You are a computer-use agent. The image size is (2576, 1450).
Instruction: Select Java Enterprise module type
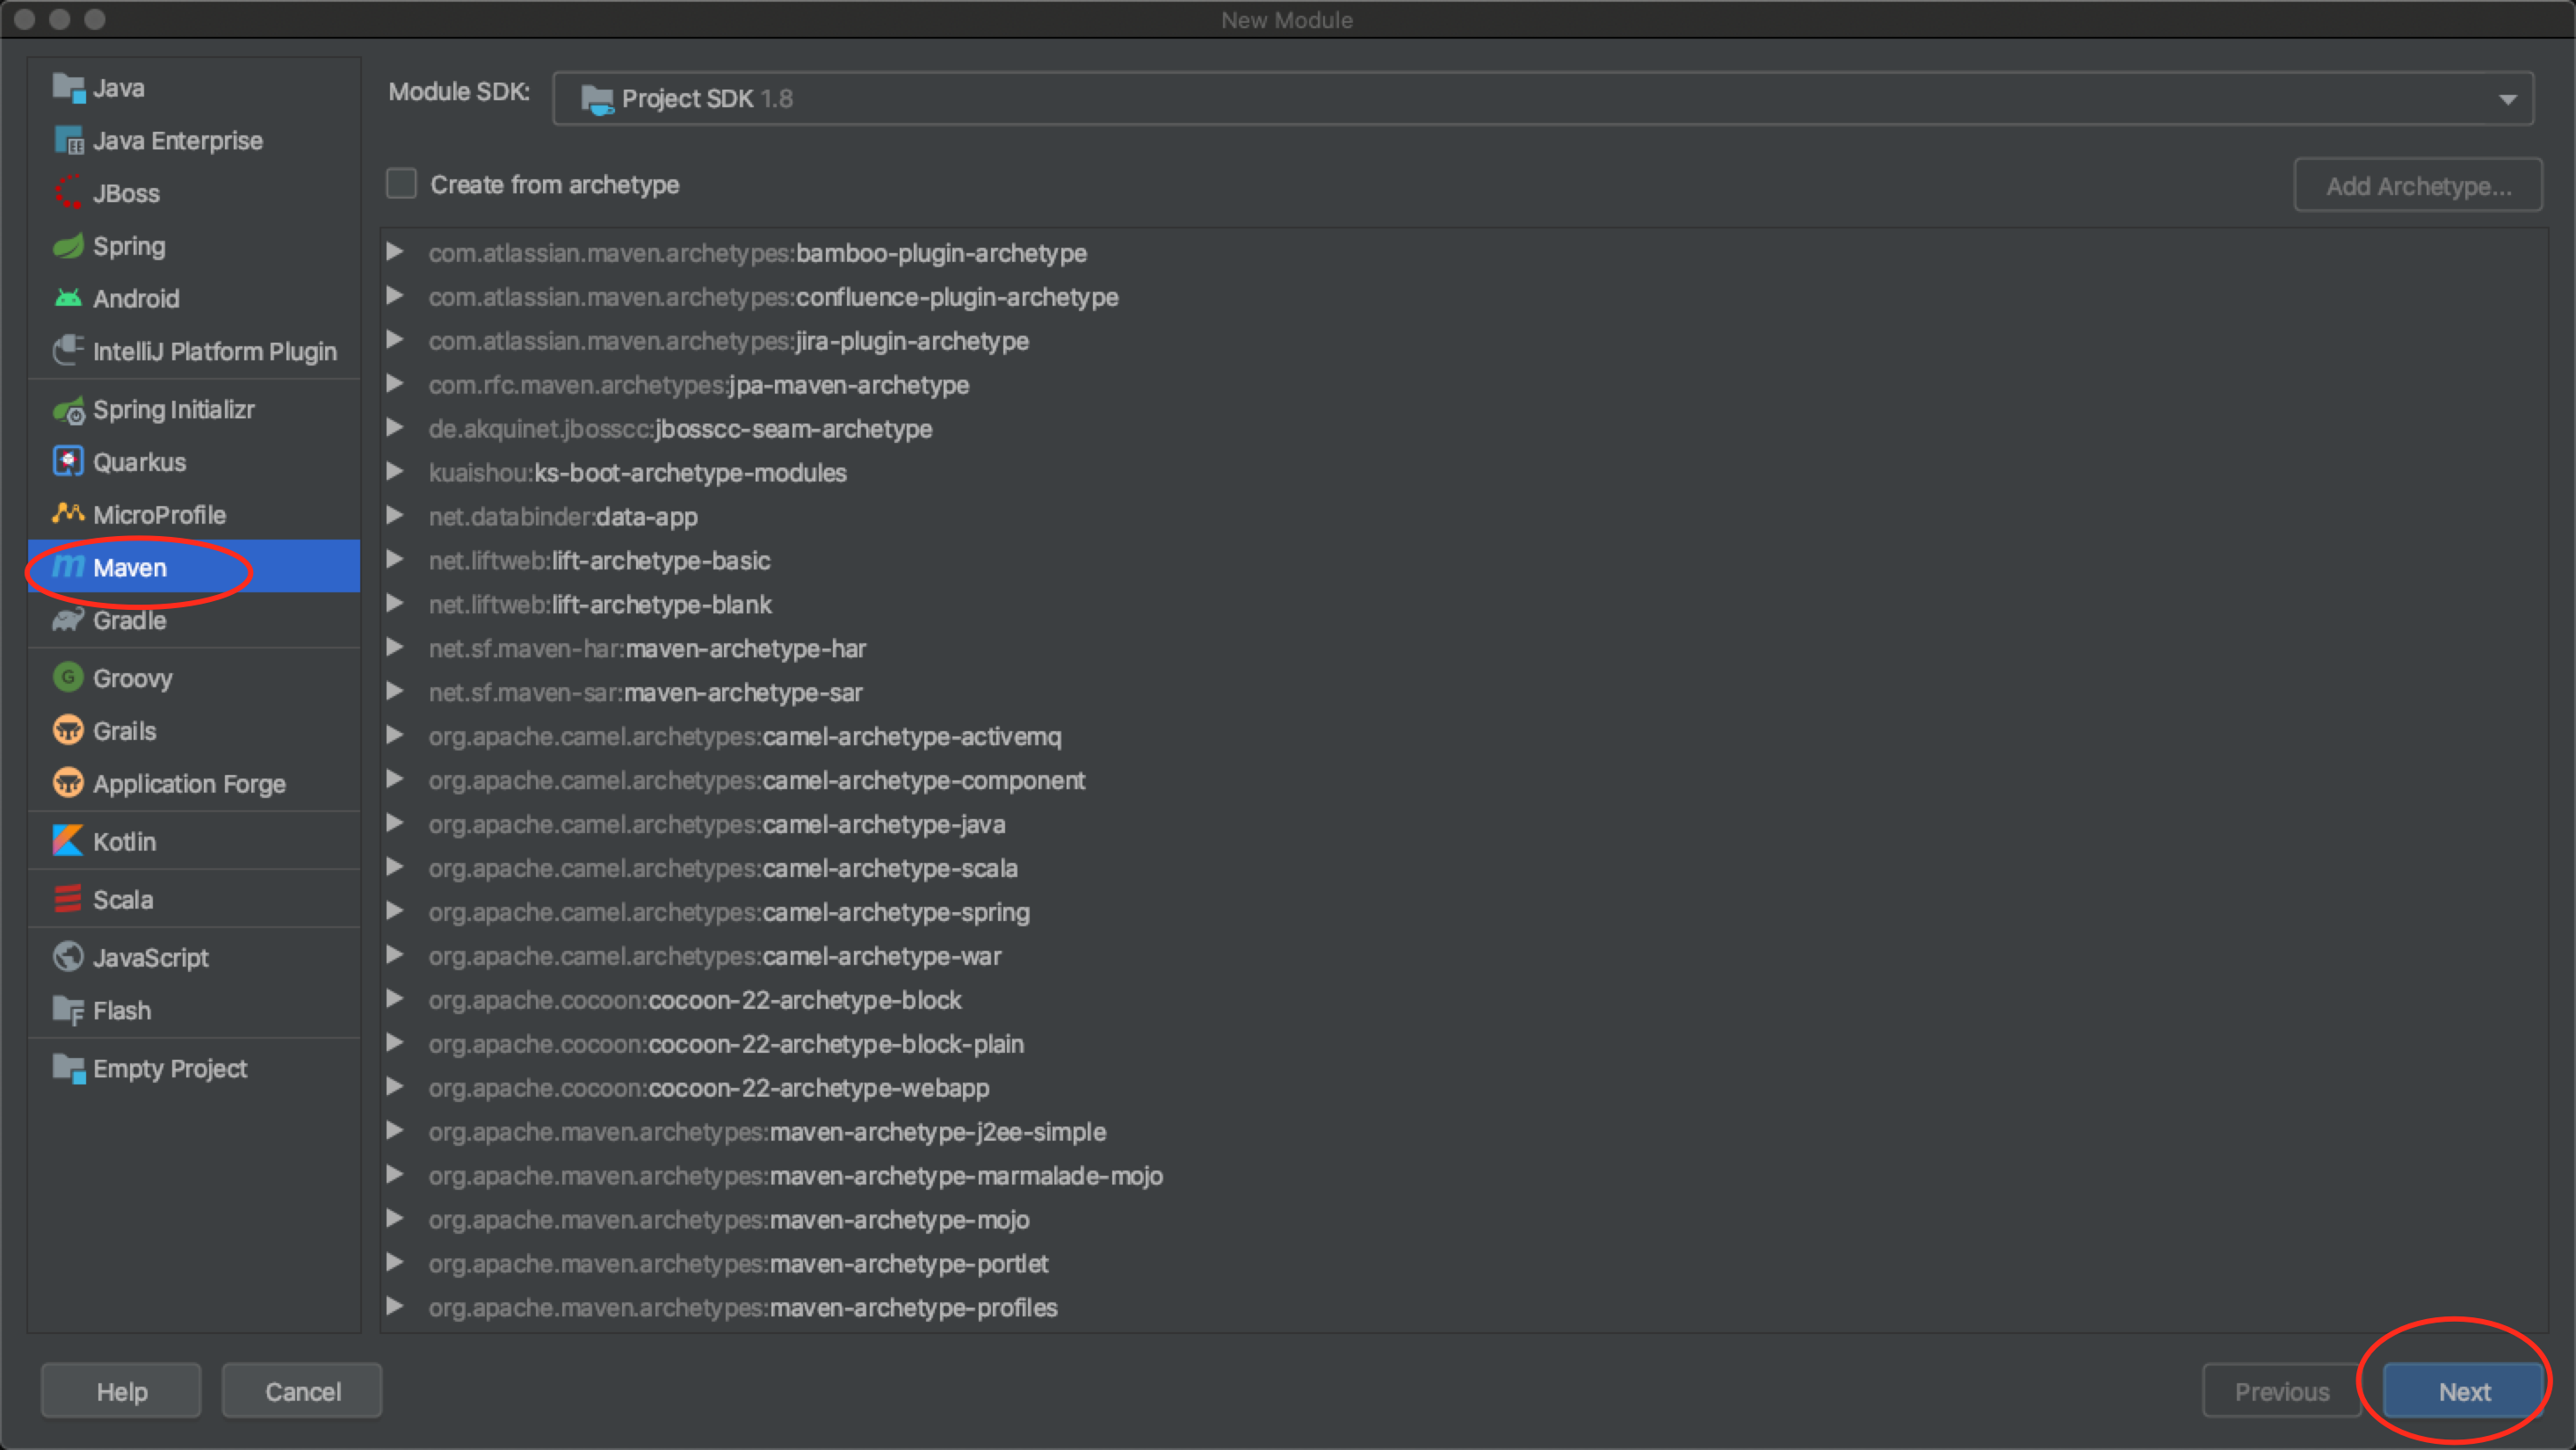point(177,141)
